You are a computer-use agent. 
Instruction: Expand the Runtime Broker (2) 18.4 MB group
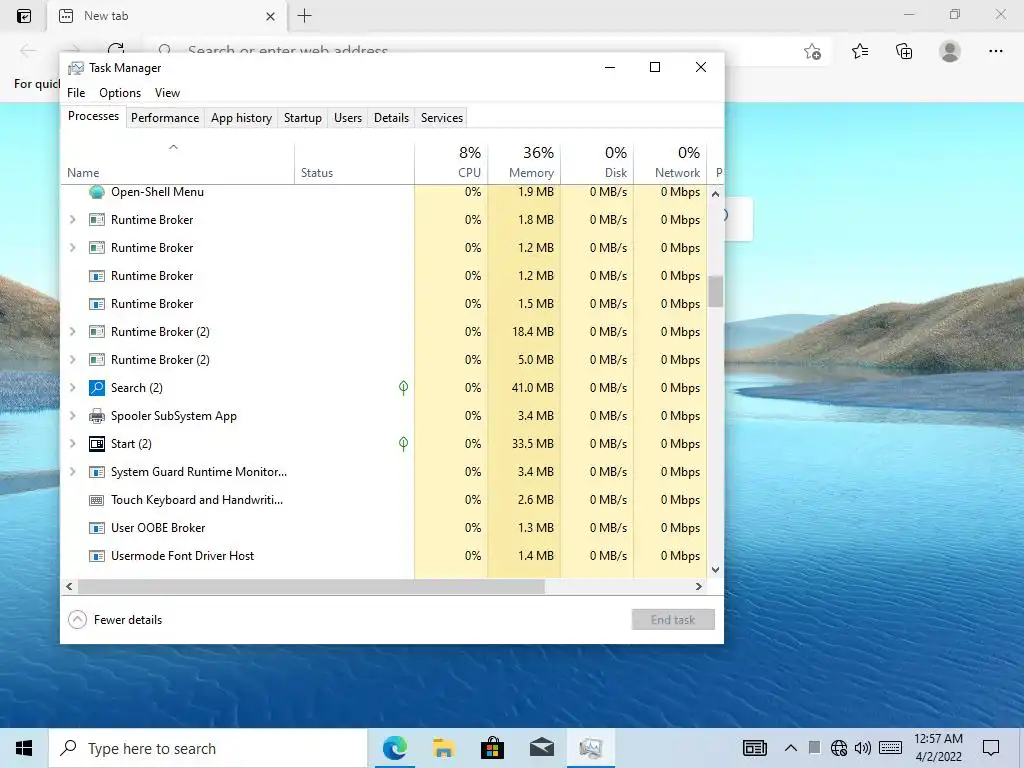pyautogui.click(x=72, y=332)
